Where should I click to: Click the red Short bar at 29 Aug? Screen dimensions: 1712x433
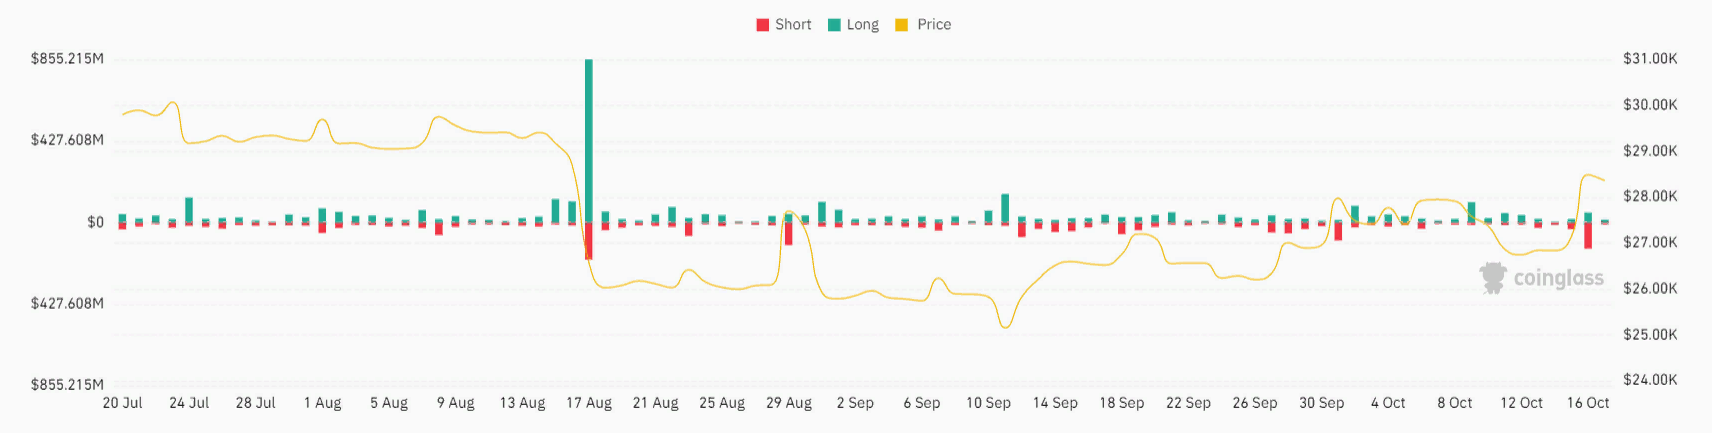[788, 233]
